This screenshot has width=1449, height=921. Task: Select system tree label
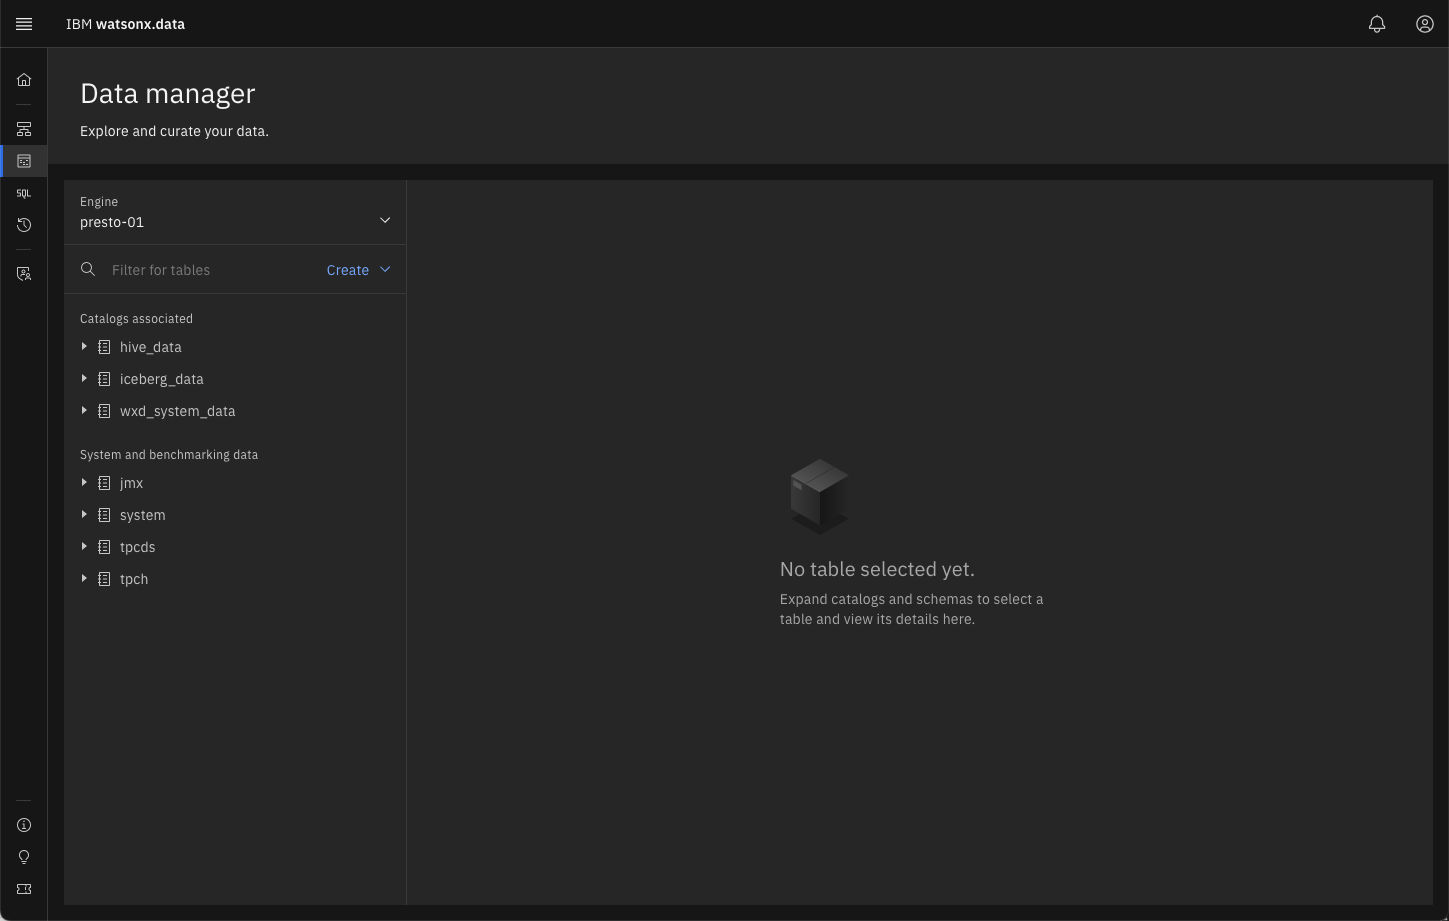coord(143,515)
